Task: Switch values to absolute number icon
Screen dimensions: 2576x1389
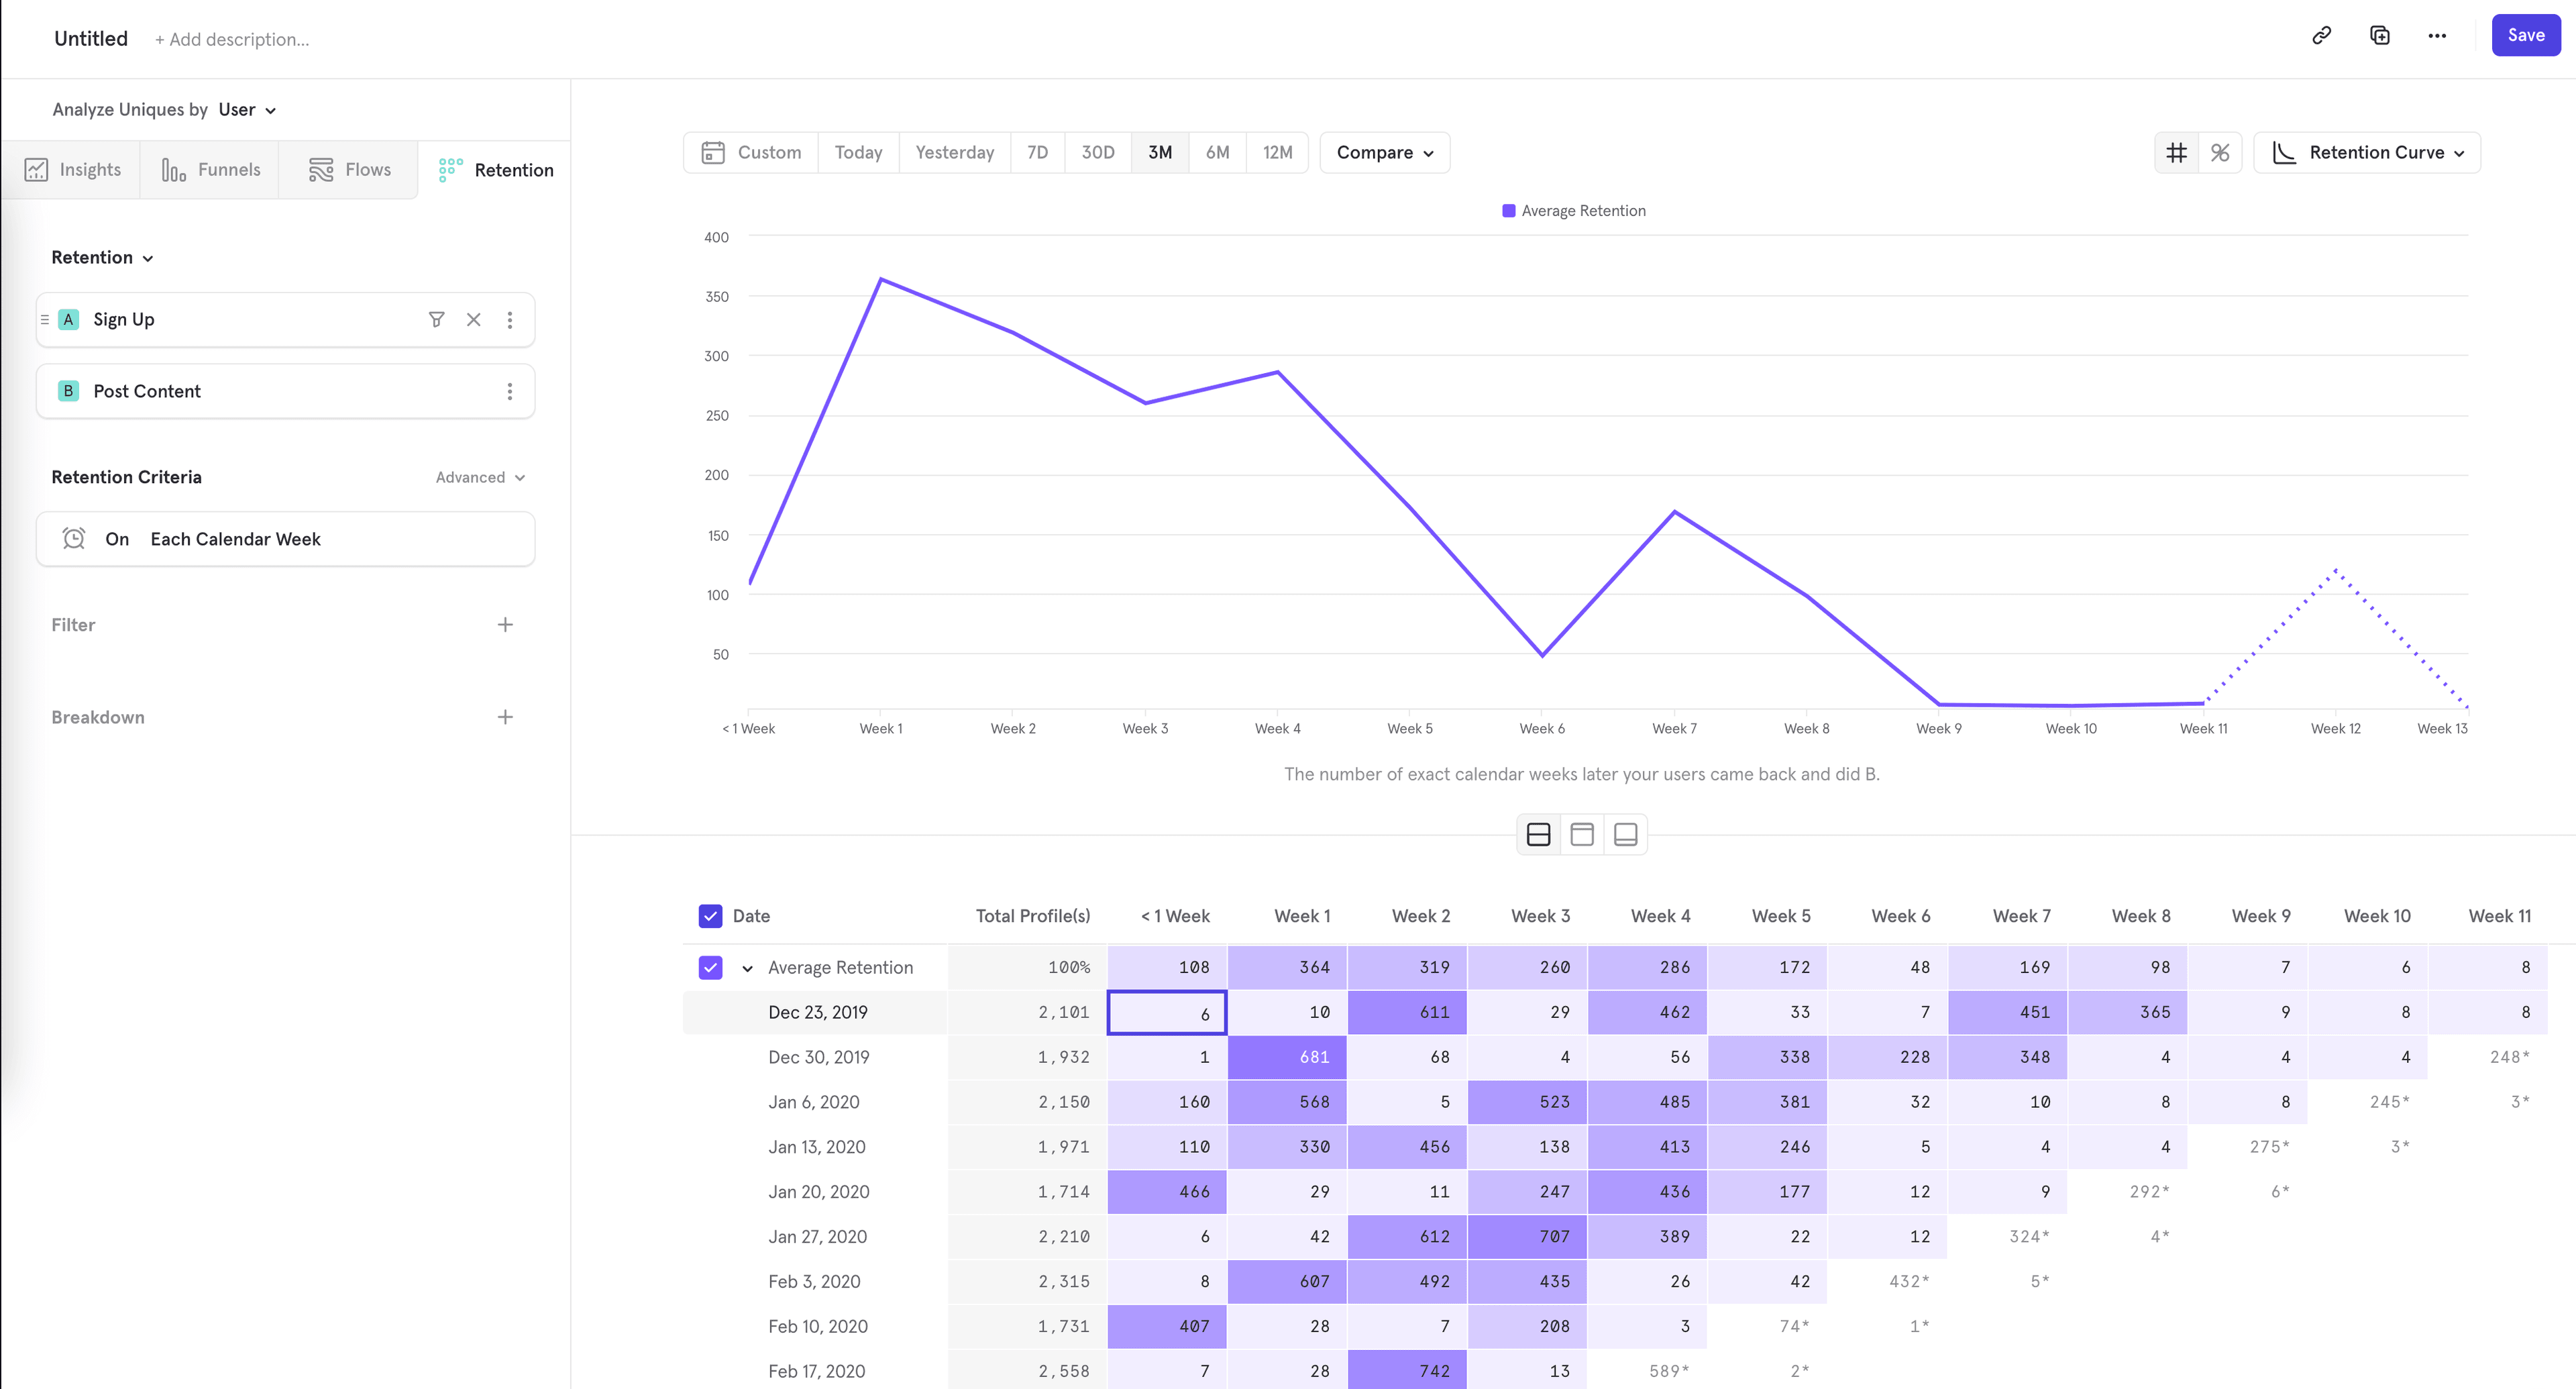Action: click(x=2176, y=153)
